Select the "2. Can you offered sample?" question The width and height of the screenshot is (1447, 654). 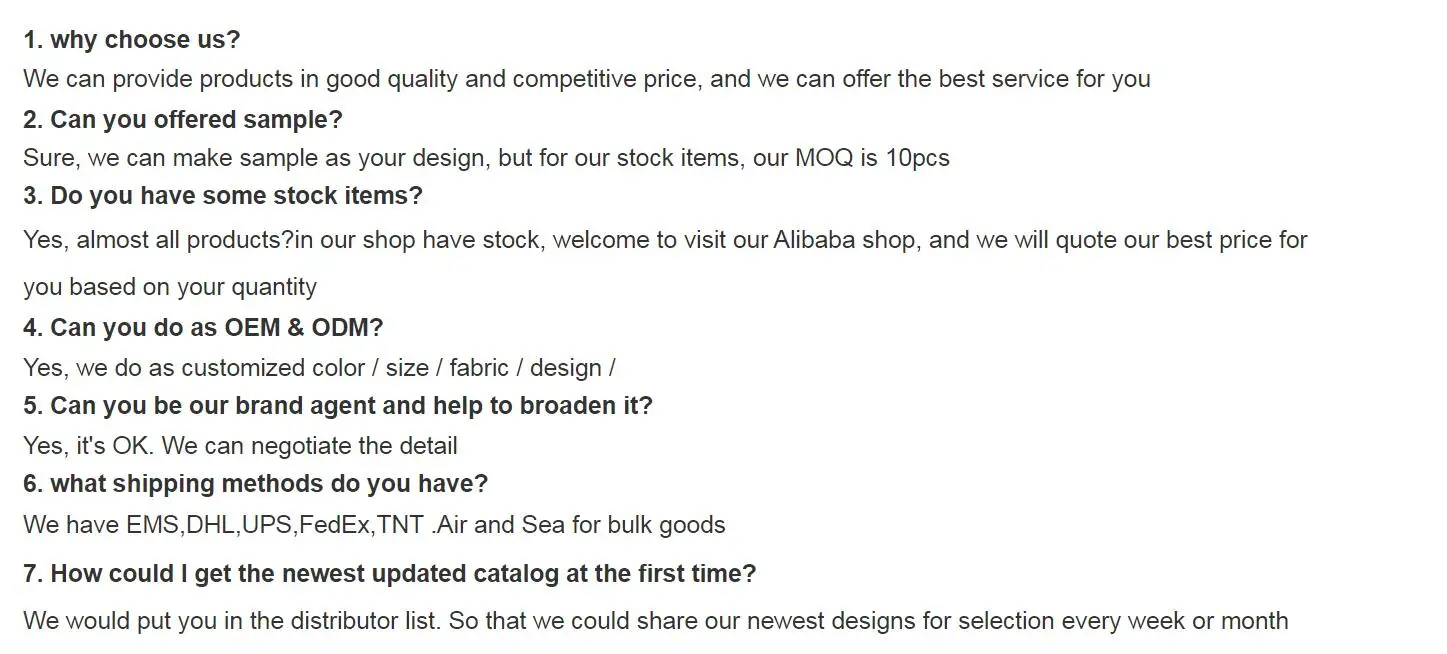pos(183,120)
